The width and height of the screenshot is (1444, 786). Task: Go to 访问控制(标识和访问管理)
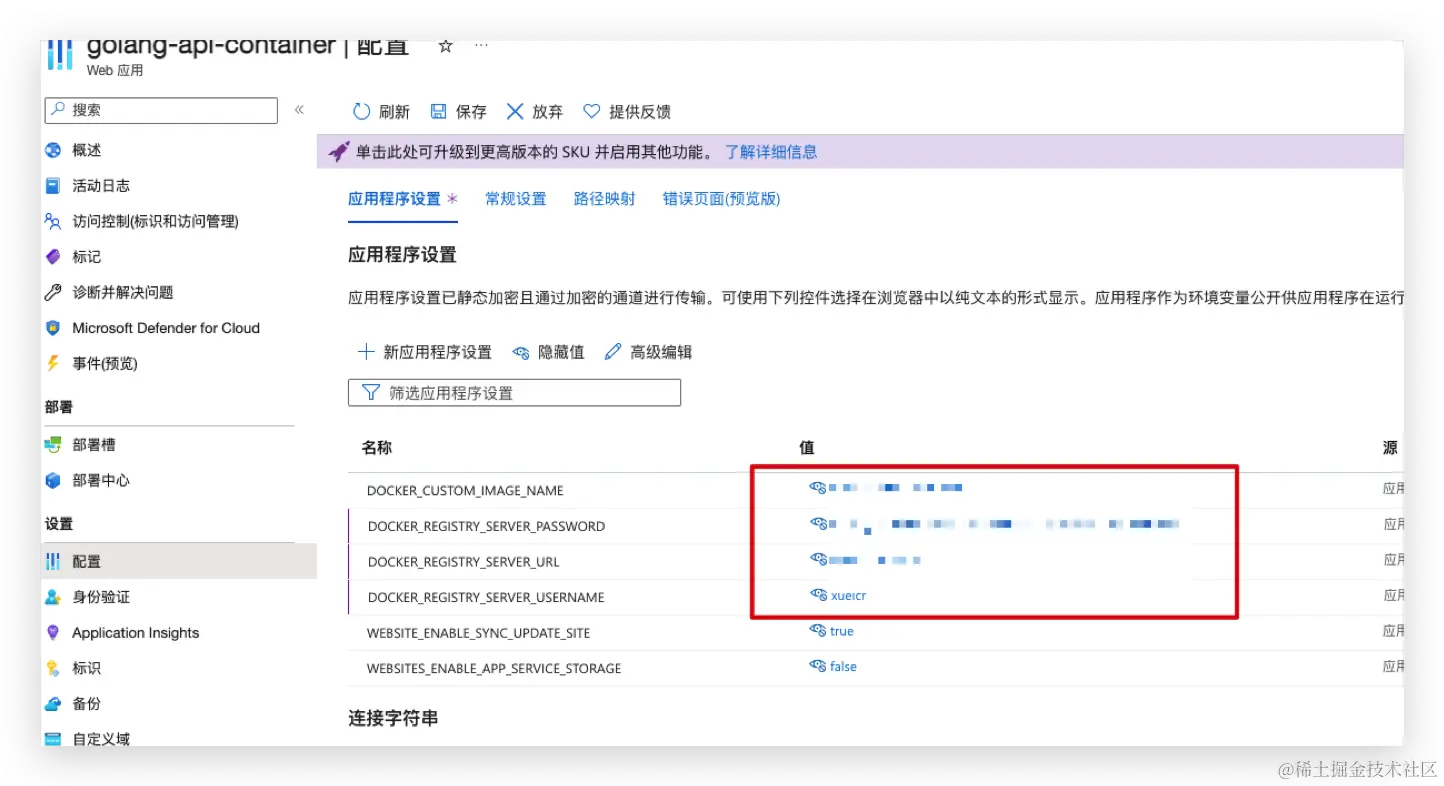point(155,221)
